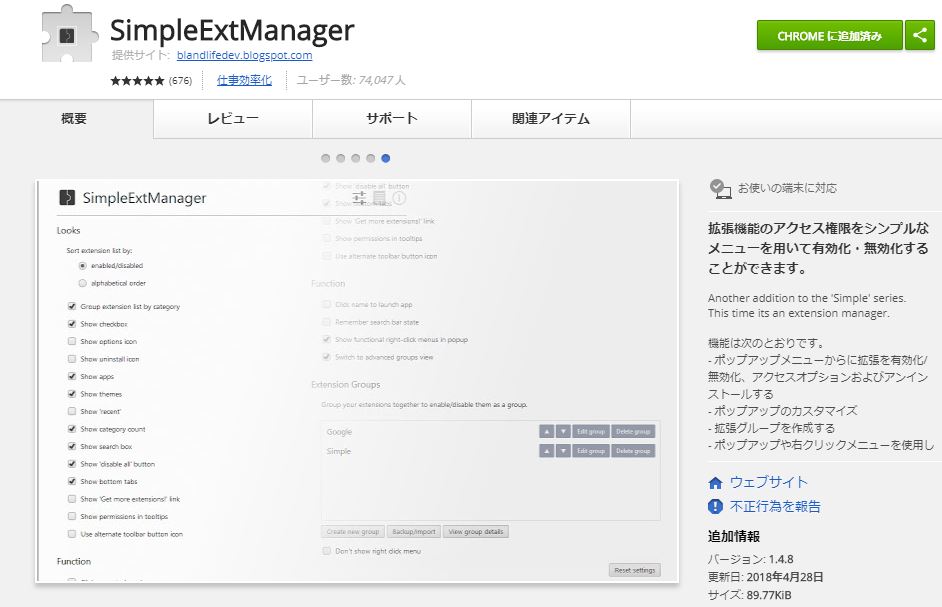Click the 更新日: 2018年4月28日 text
This screenshot has height=607, width=942.
point(765,578)
